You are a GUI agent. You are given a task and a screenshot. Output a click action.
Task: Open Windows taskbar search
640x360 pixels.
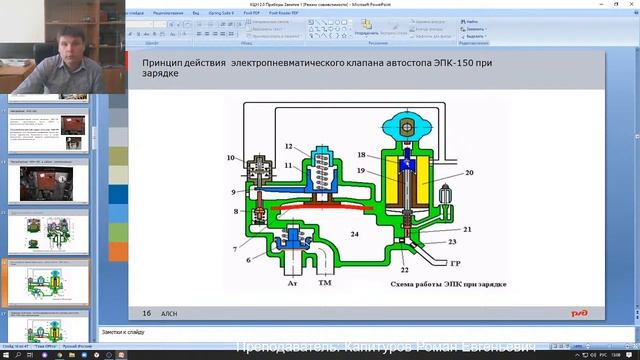pyautogui.click(x=18, y=355)
